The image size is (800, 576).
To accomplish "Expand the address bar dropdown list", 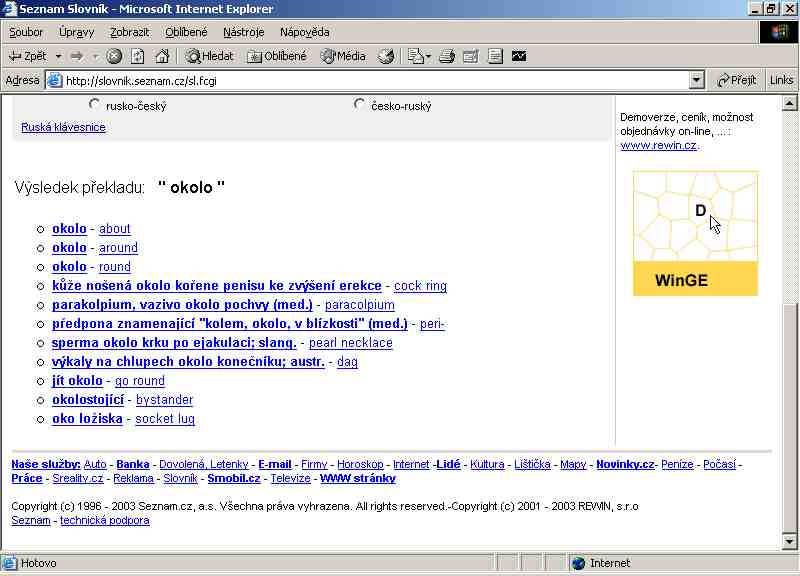I will tap(696, 81).
